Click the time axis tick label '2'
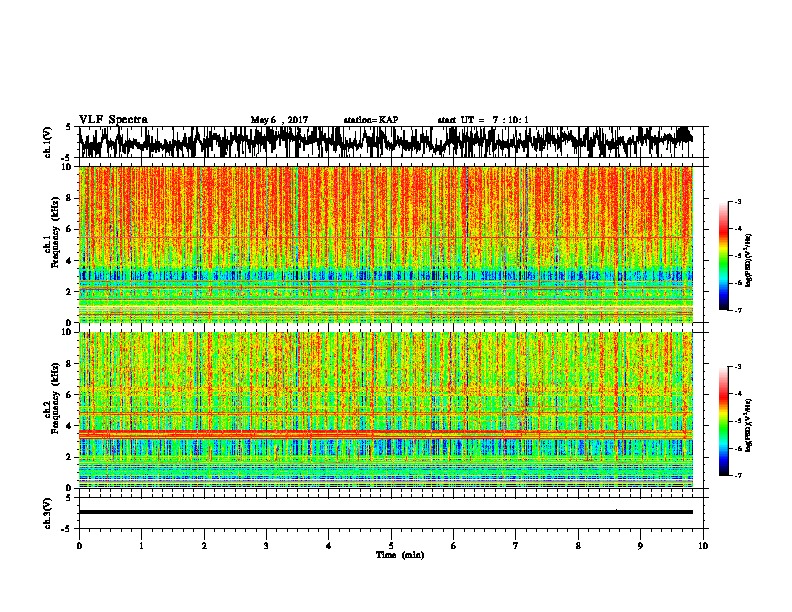The width and height of the screenshot is (792, 612). (204, 546)
